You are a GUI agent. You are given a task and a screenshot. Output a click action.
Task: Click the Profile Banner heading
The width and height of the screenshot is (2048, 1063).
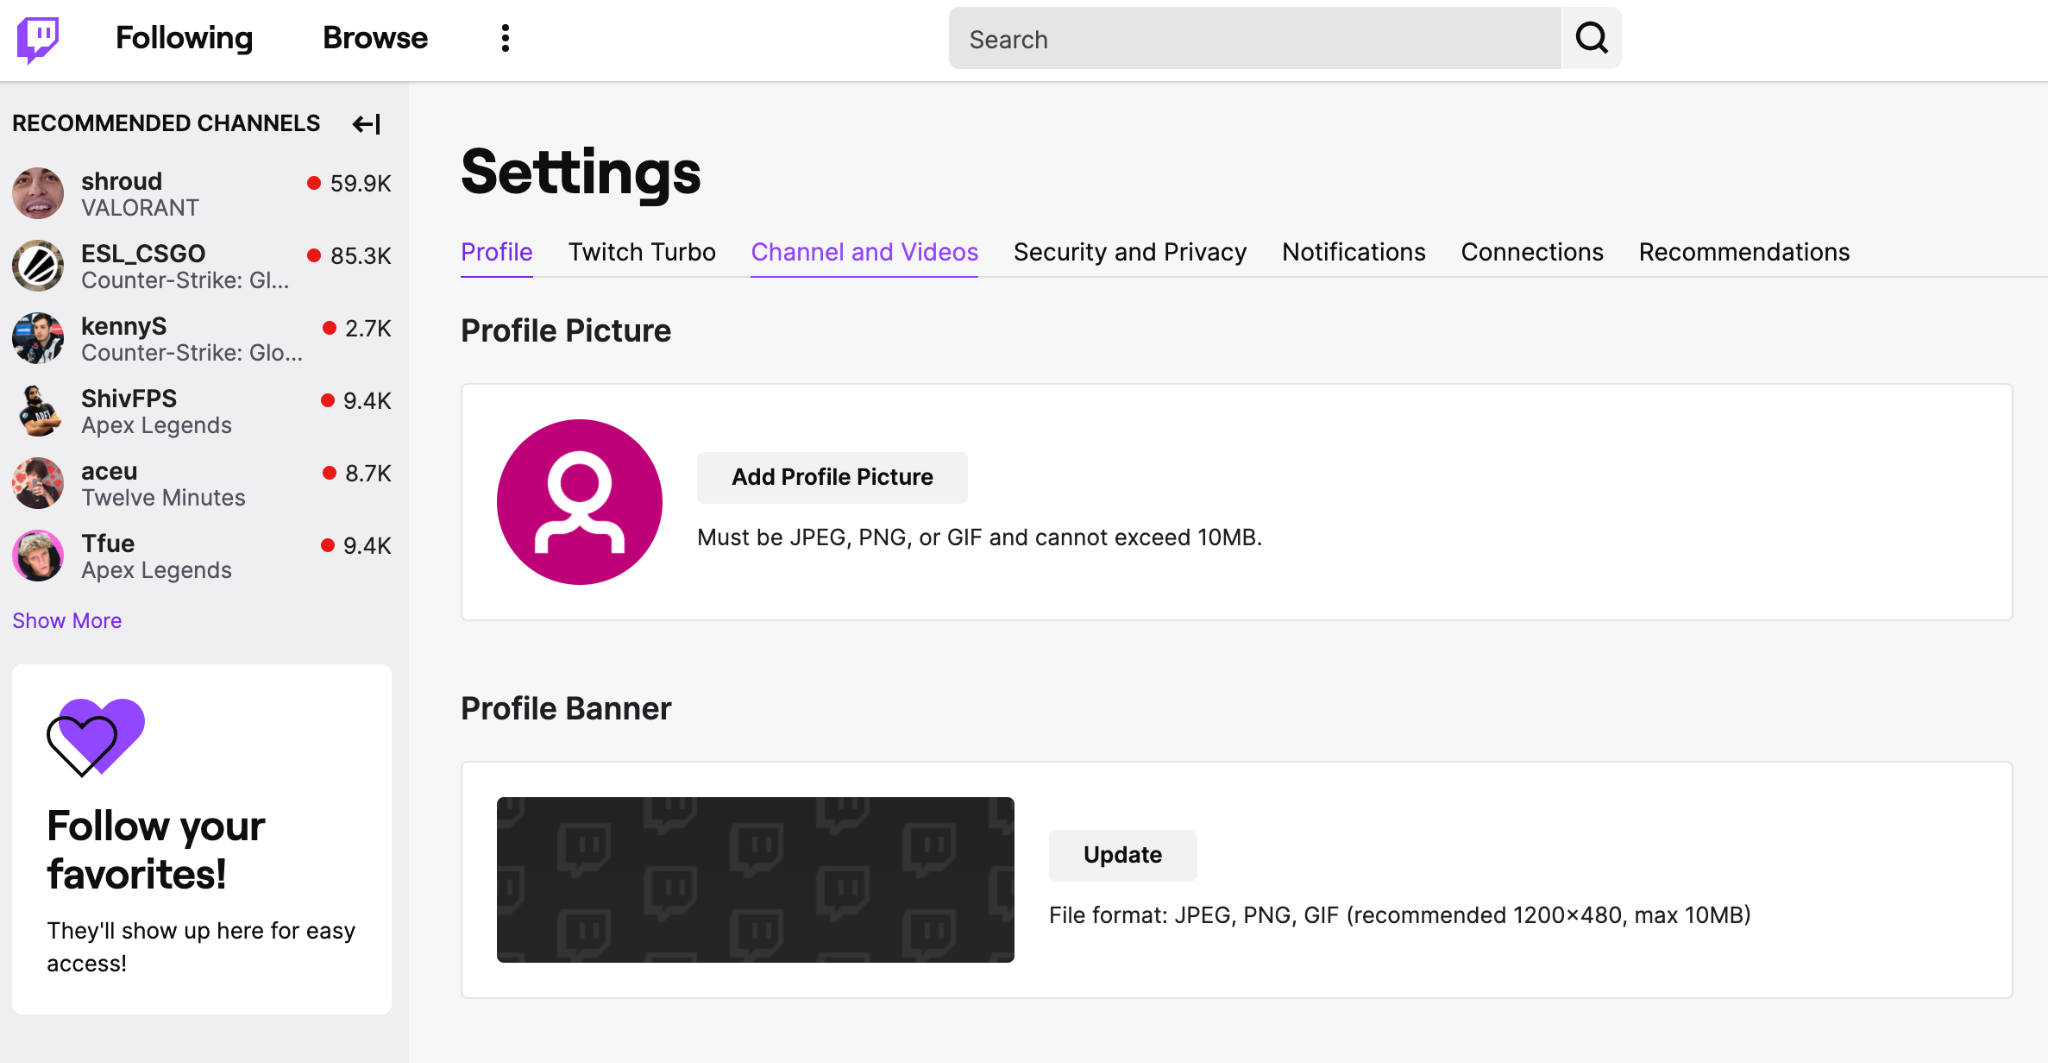(x=566, y=708)
